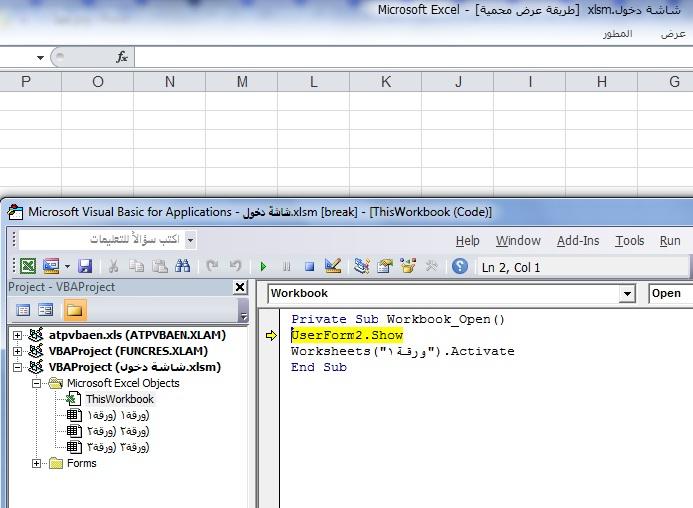Open the Tools menu

coord(630,241)
